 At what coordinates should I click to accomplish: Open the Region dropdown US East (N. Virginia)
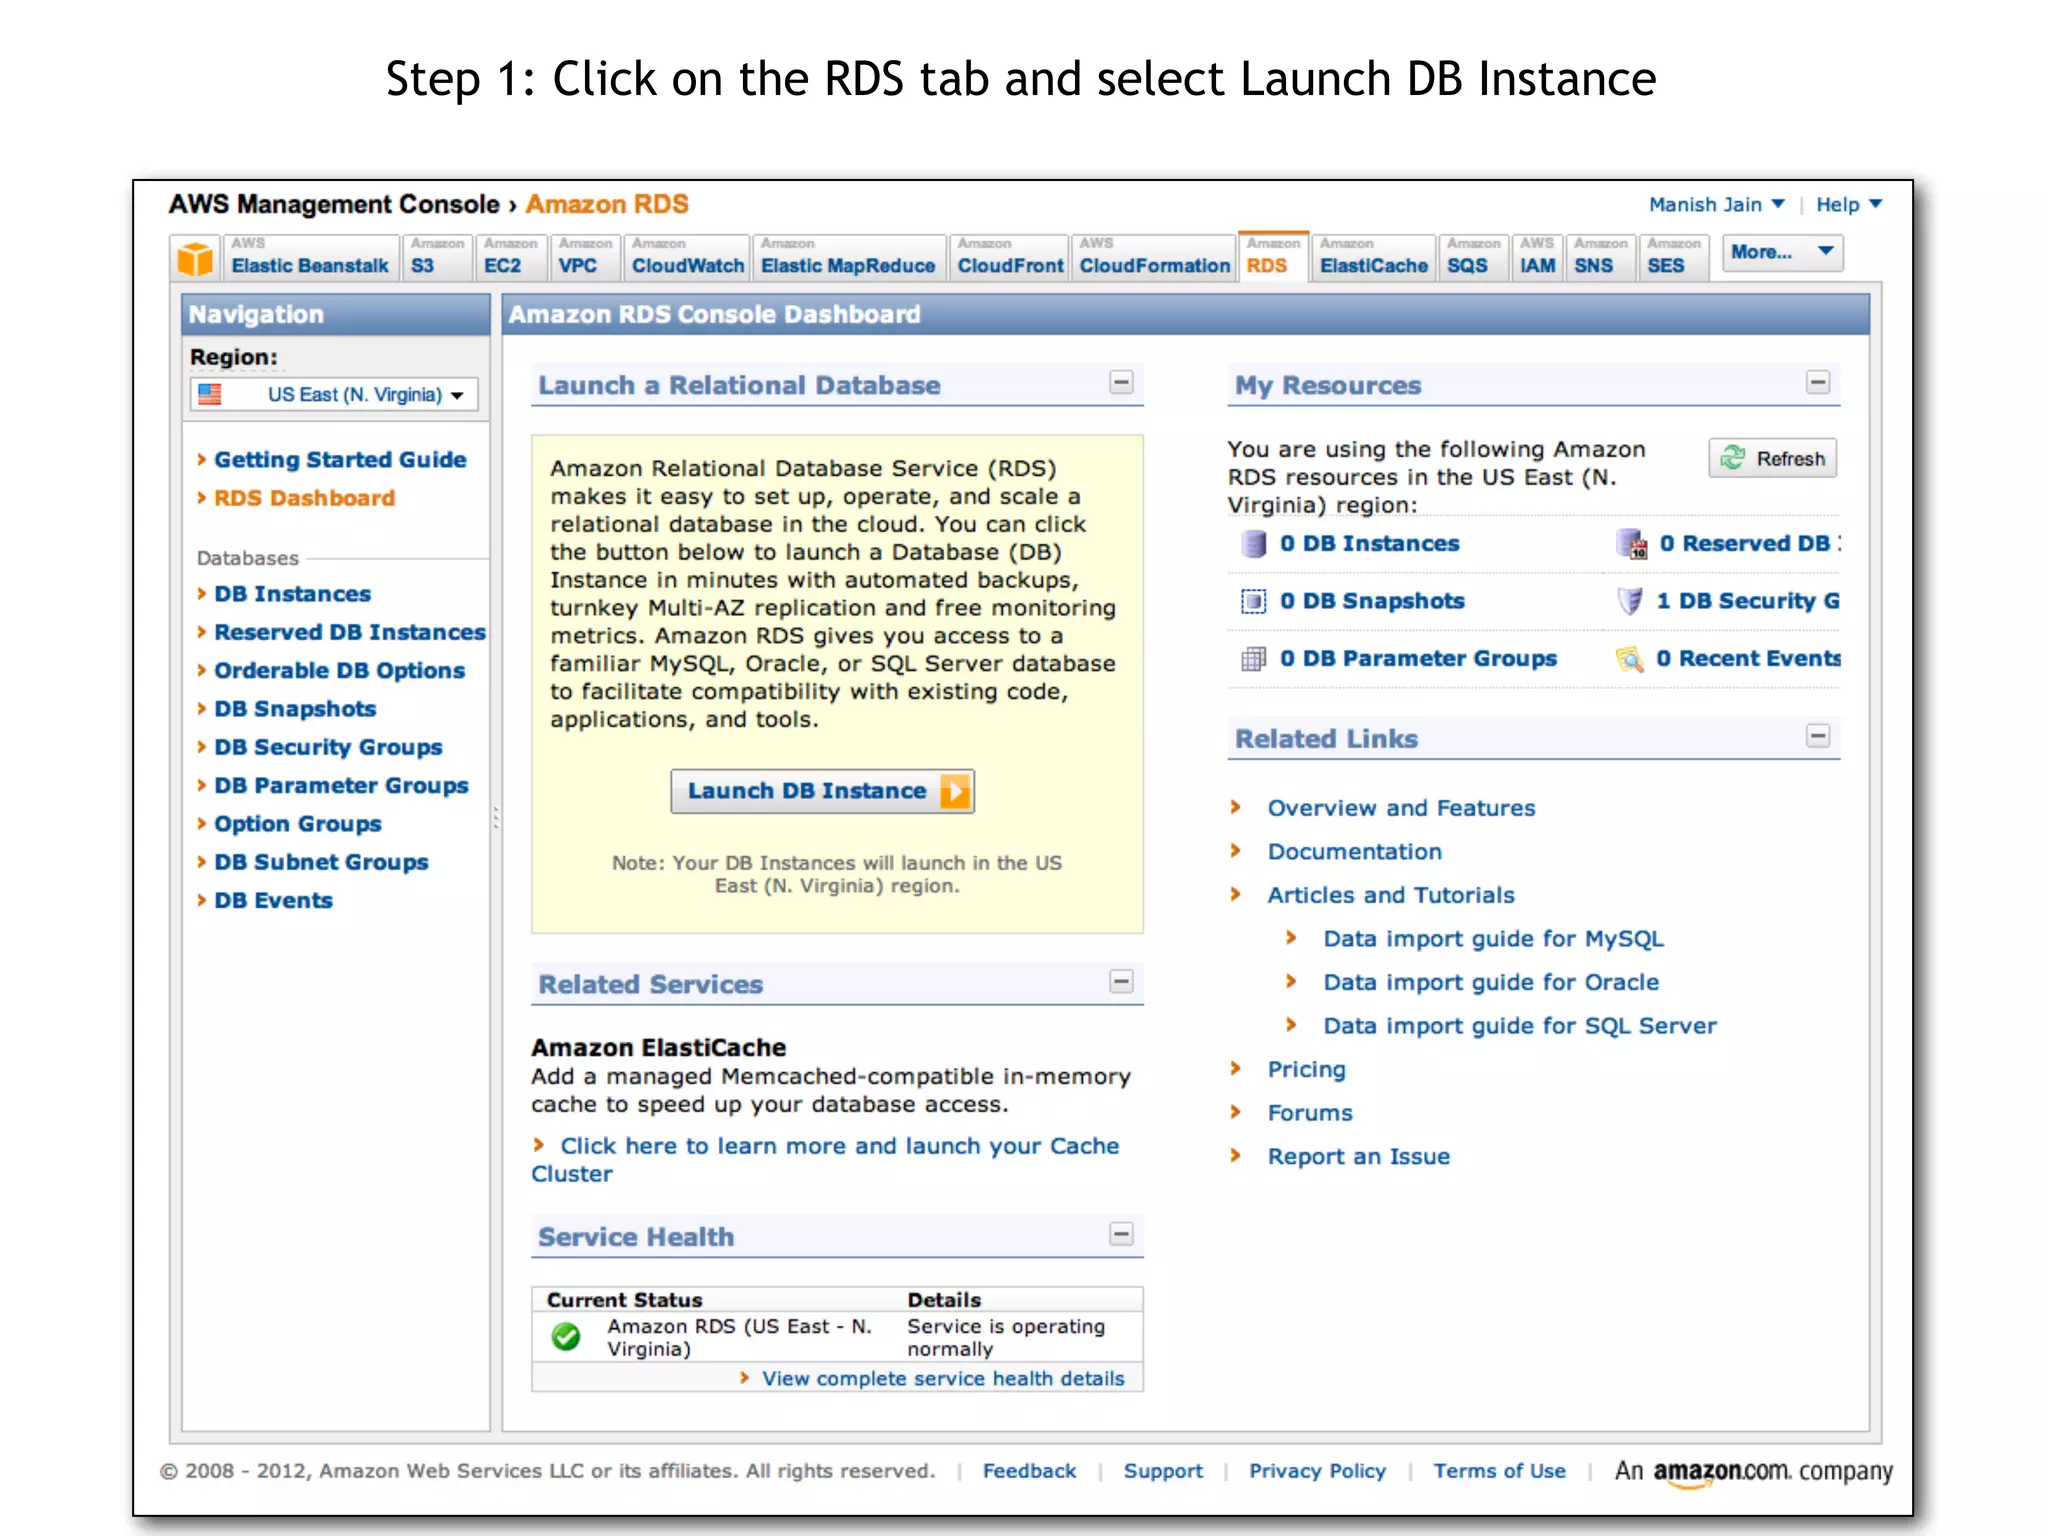click(x=334, y=394)
